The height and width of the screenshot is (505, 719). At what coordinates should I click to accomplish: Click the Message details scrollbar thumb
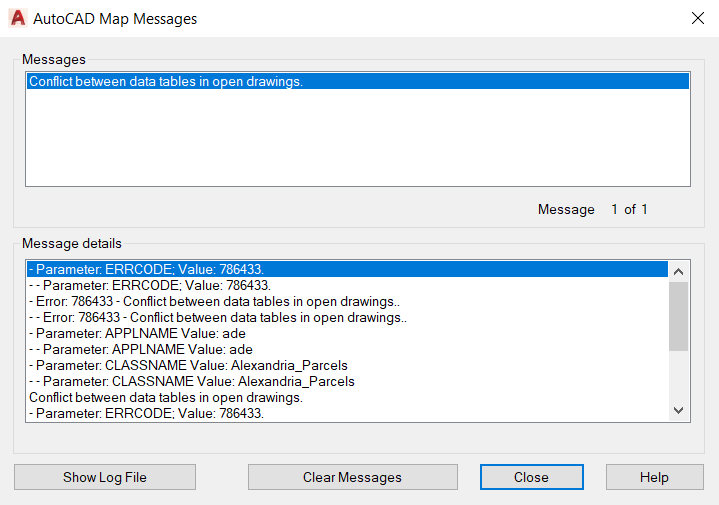click(x=678, y=315)
